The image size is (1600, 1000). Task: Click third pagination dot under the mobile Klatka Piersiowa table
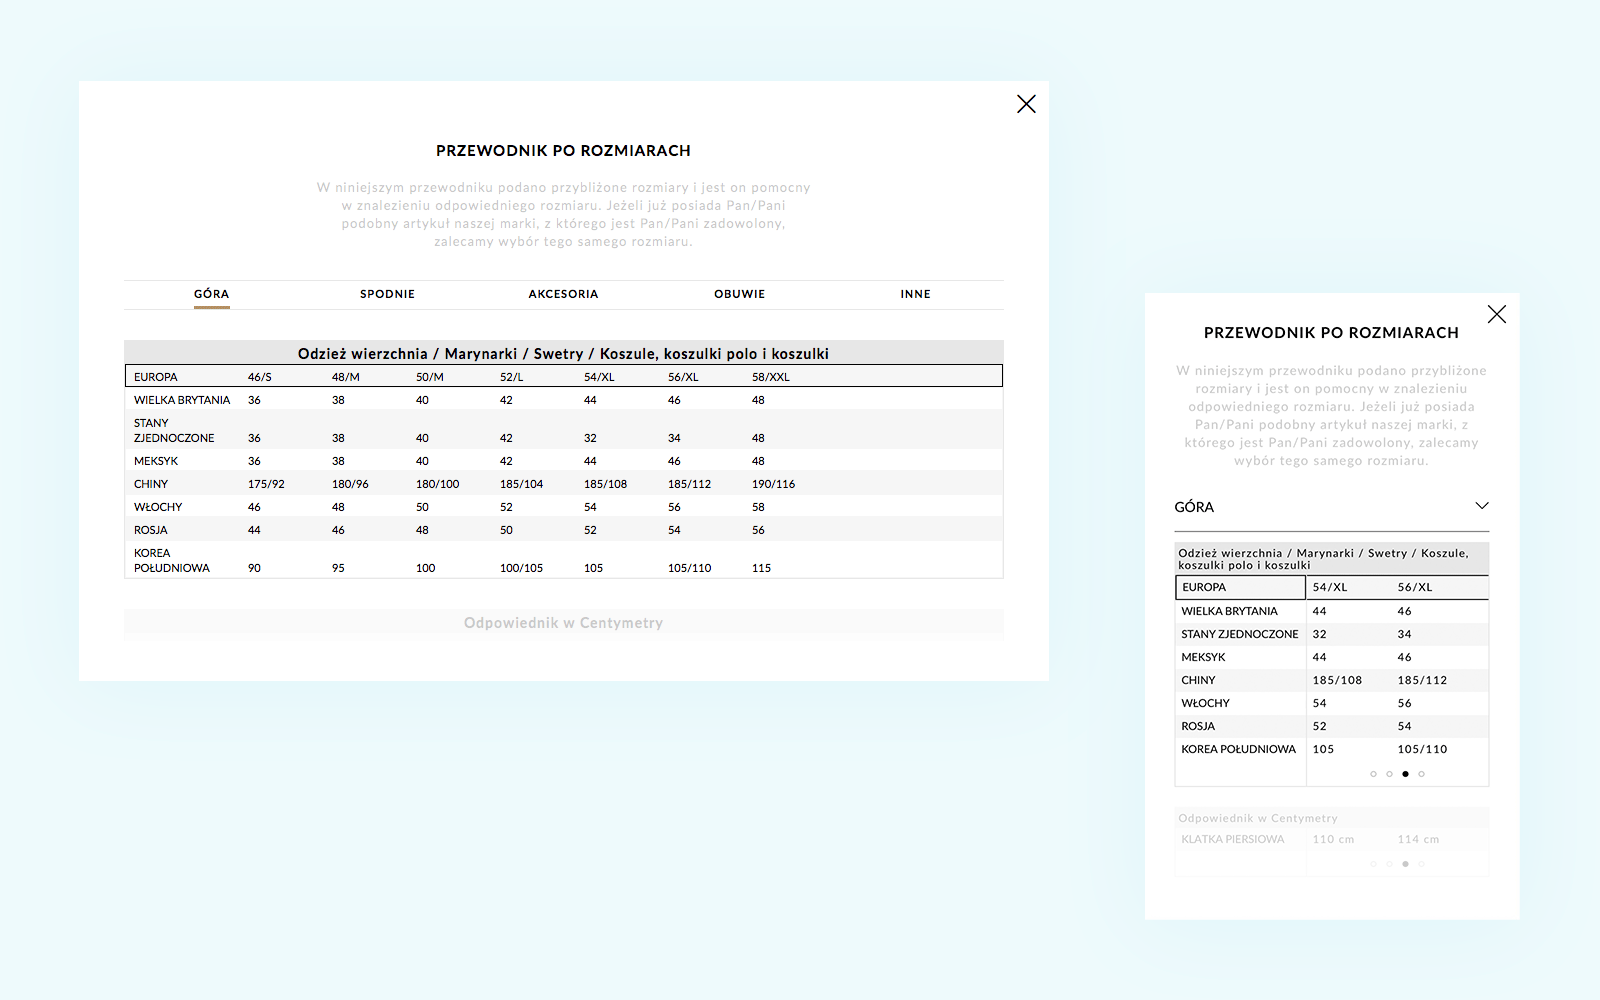point(1406,864)
